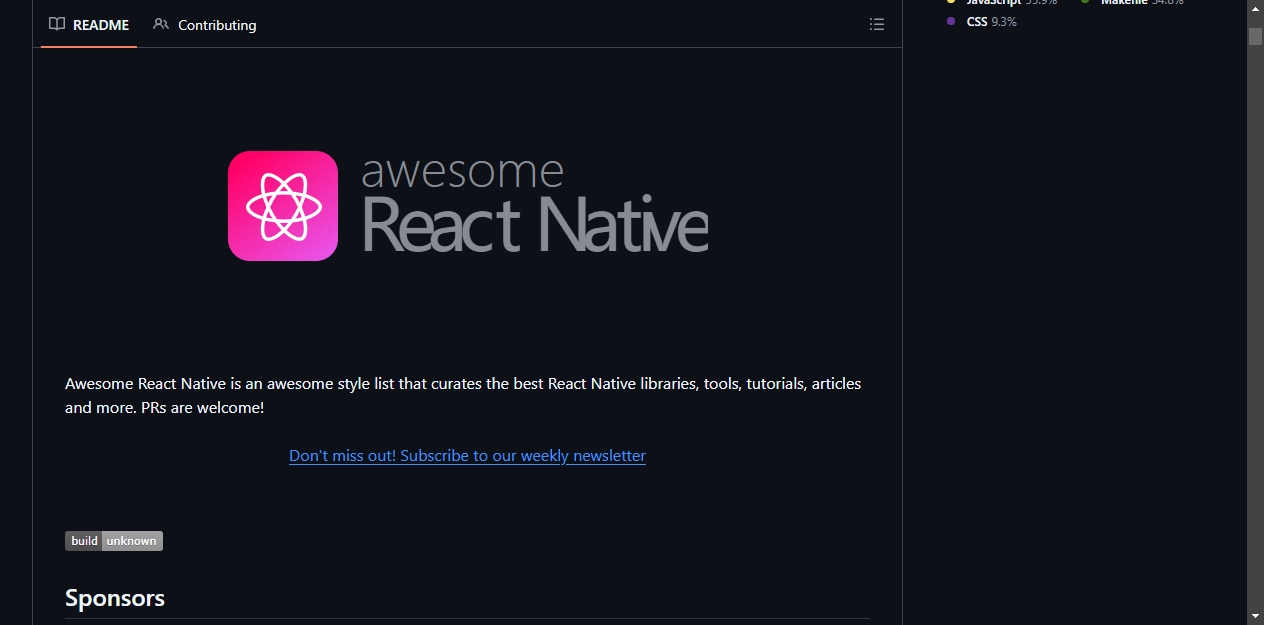
Task: Open the weekly newsletter subscribe link
Action: point(467,456)
